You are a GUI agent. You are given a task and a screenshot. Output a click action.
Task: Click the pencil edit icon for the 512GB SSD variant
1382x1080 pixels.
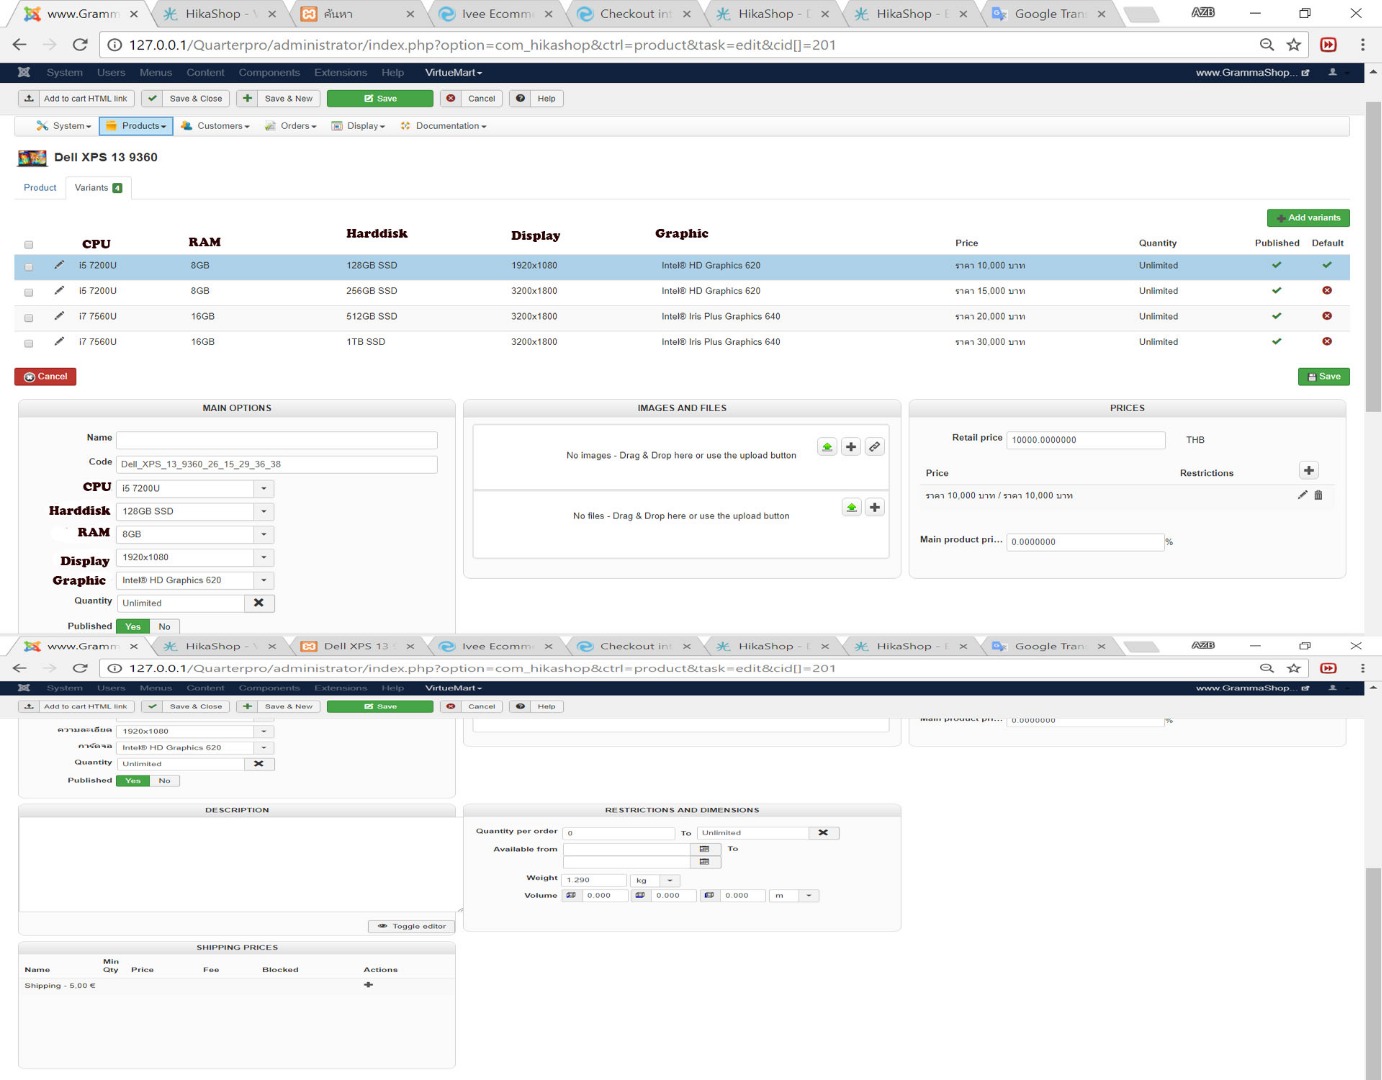pyautogui.click(x=59, y=316)
